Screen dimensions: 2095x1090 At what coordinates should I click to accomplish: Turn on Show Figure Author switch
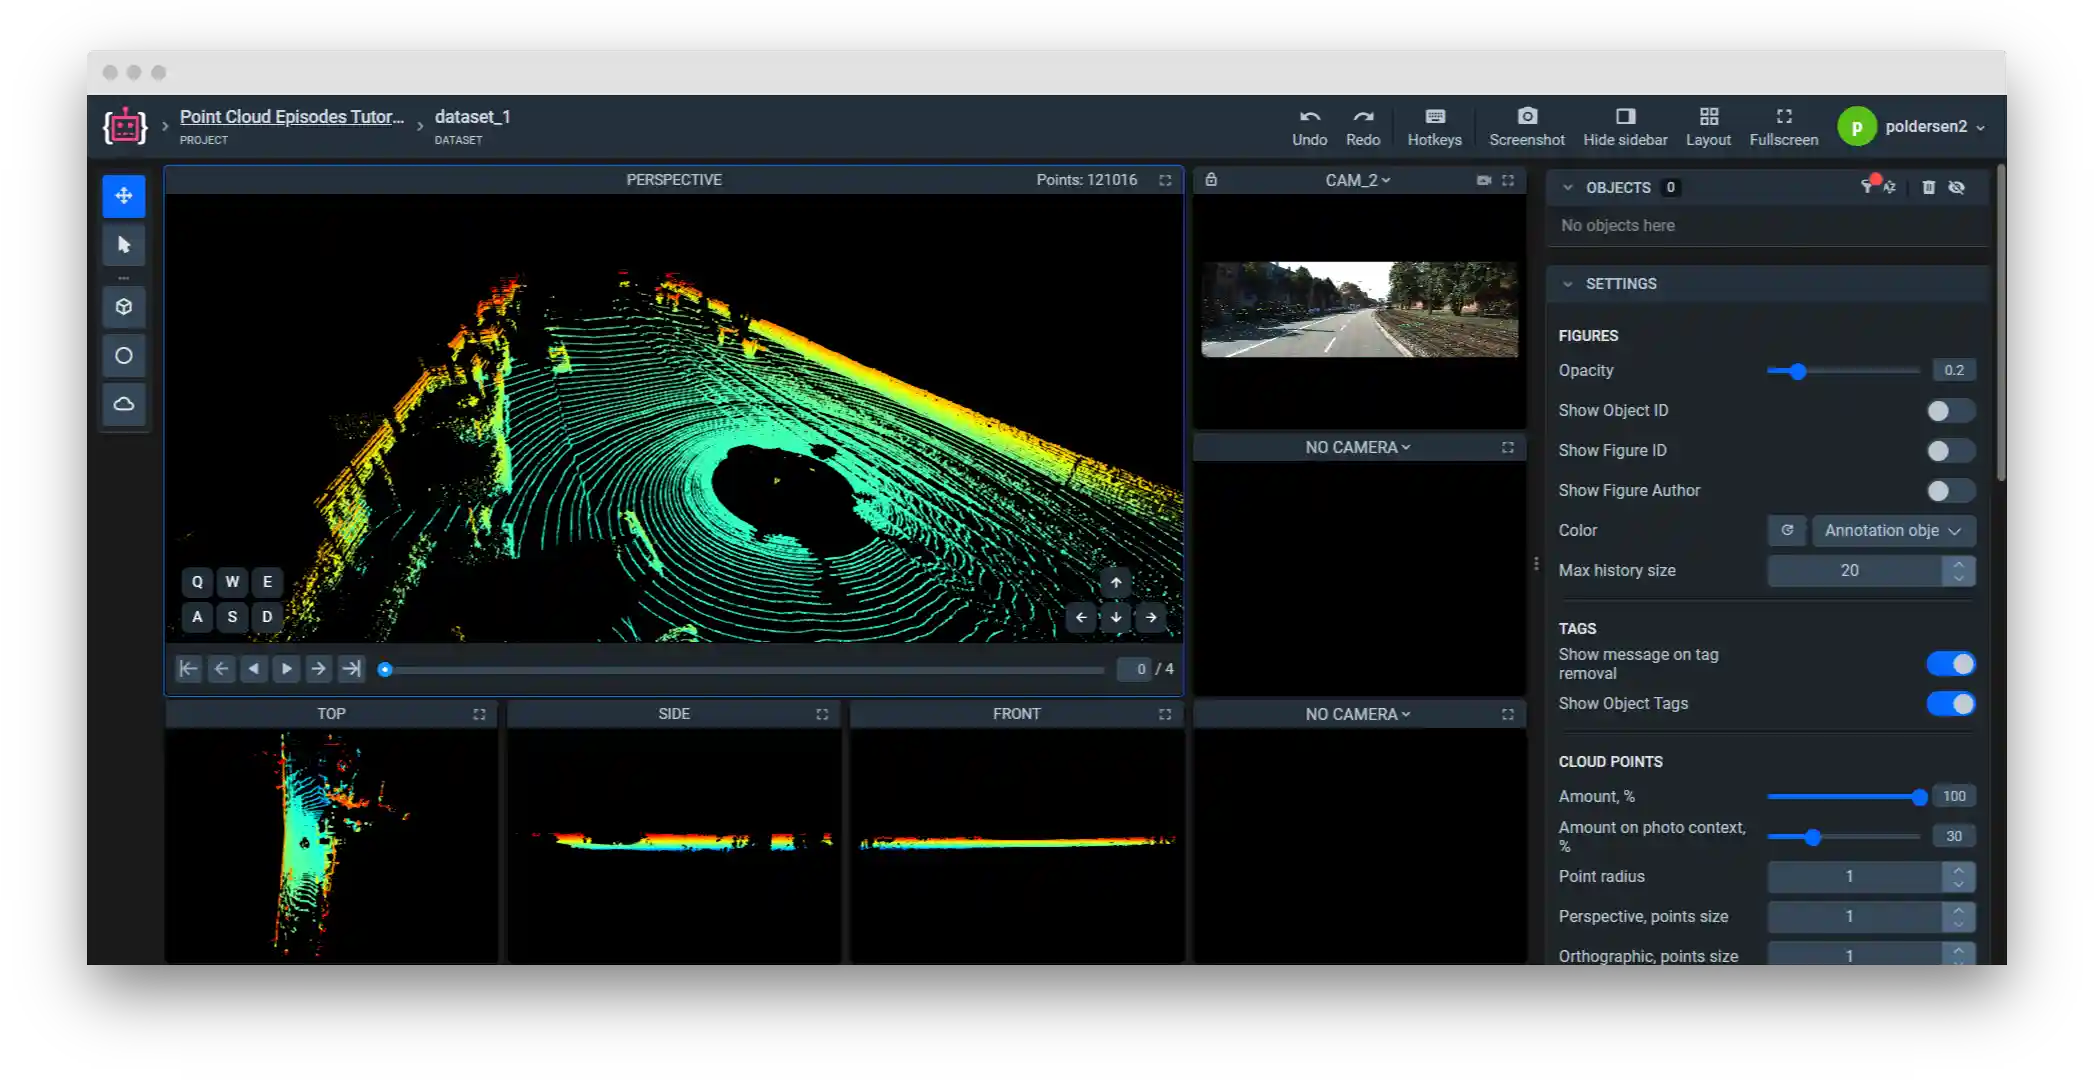point(1950,491)
